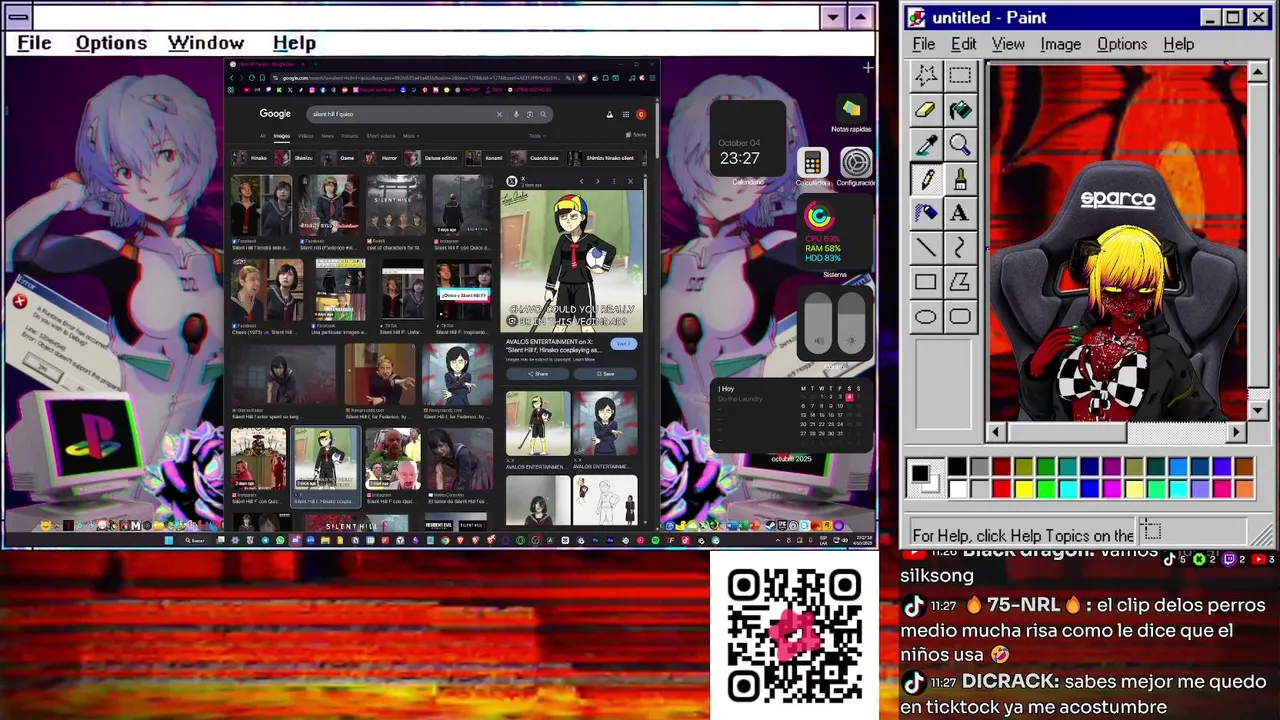Pick the yellow color swatch in Paint
This screenshot has height=720, width=1280.
click(1023, 489)
